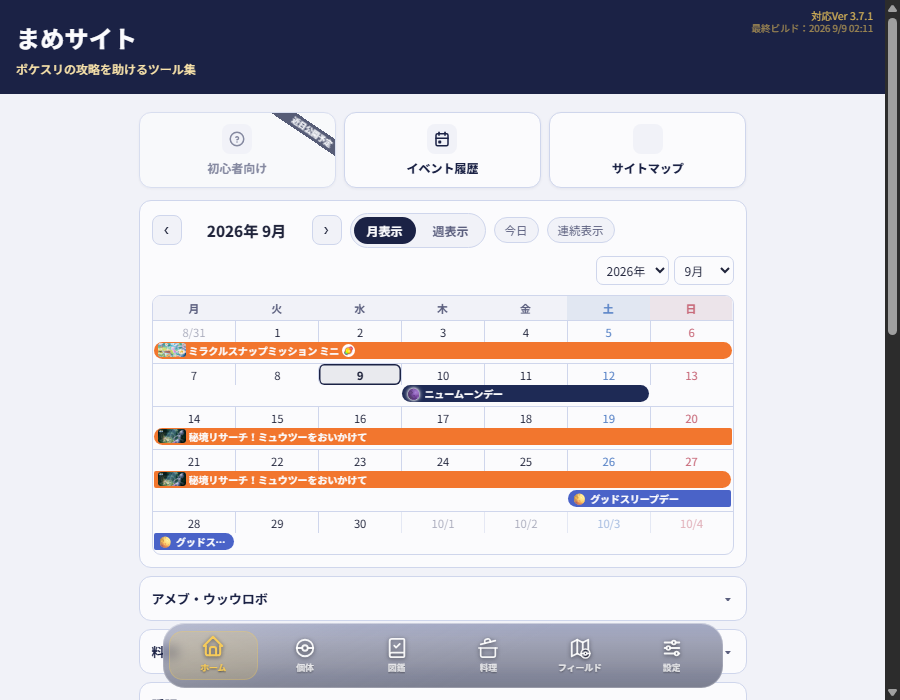Select the ニュームーンデー event bar
The image size is (900, 700).
[525, 394]
